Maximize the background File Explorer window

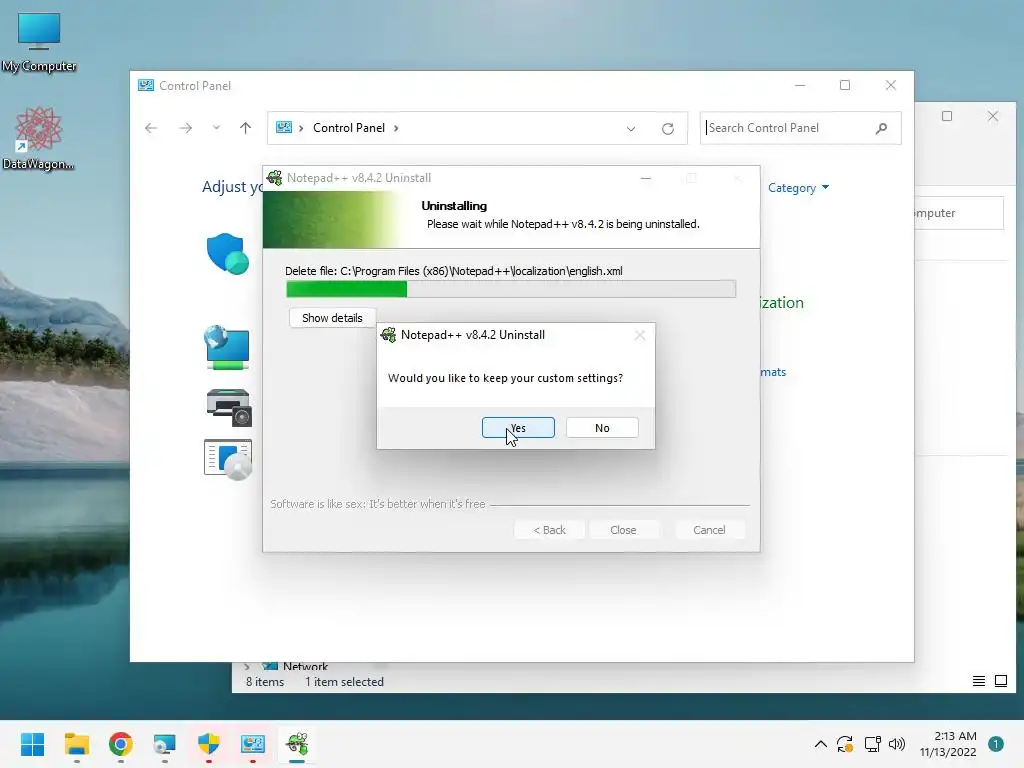pyautogui.click(x=947, y=116)
